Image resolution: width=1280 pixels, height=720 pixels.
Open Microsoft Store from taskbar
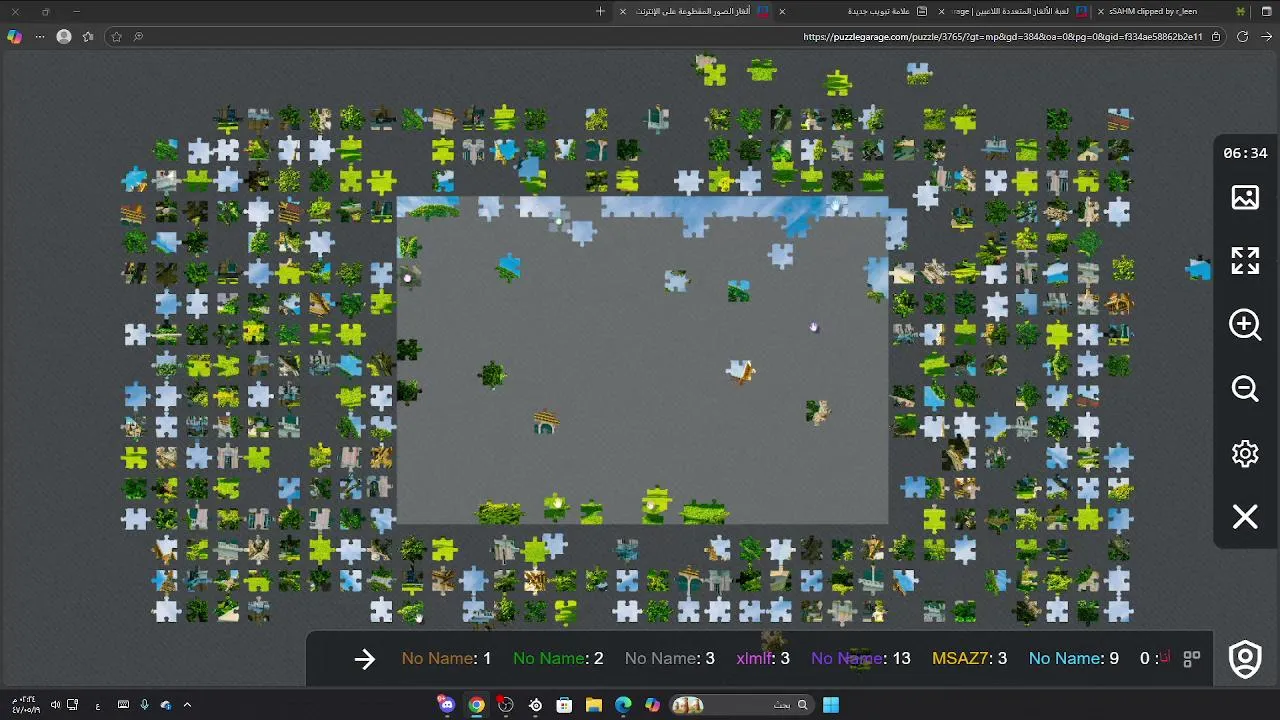click(564, 705)
